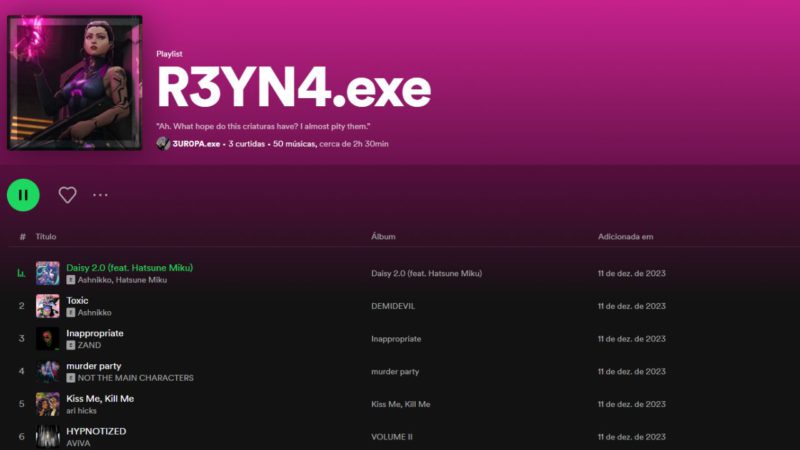800x450 pixels.
Task: Open the ZAND artist link
Action: (89, 345)
